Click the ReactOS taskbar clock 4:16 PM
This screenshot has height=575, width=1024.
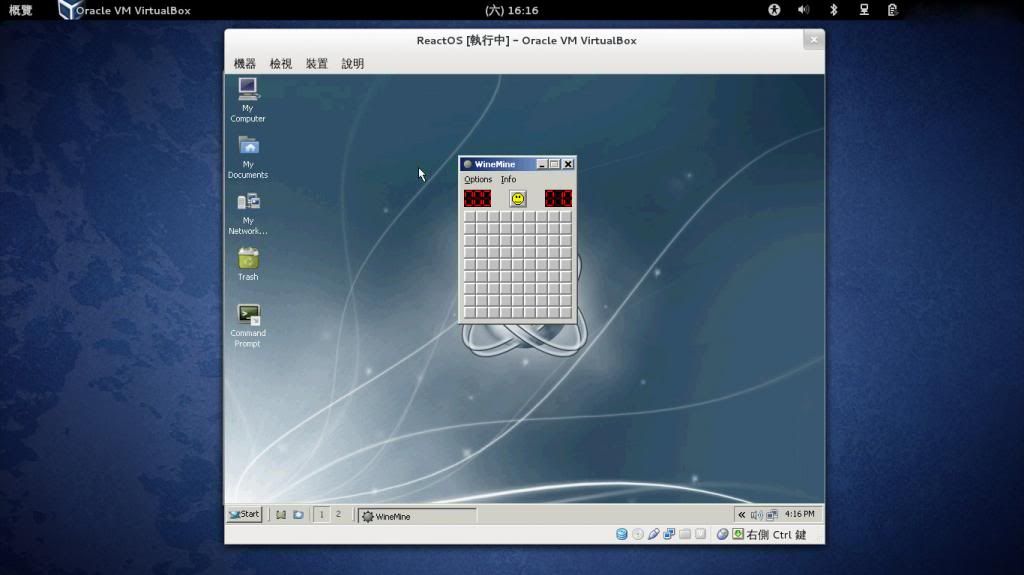799,514
